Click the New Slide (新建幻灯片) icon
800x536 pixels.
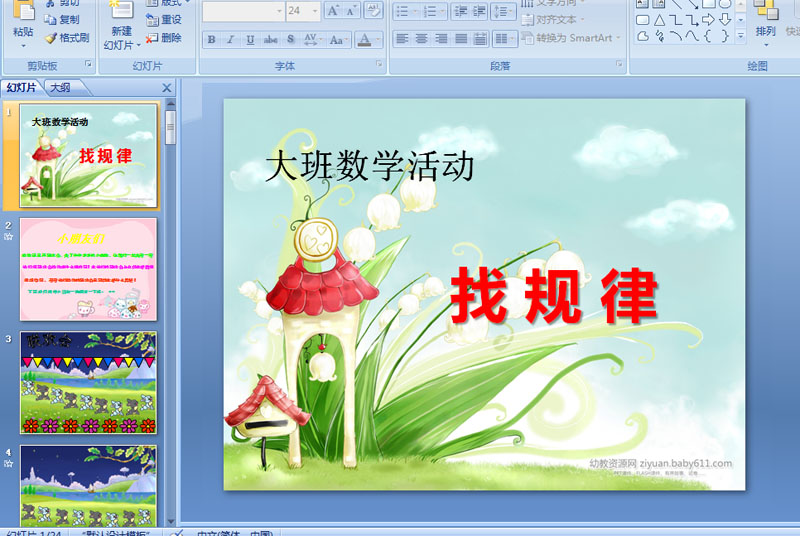click(x=121, y=10)
